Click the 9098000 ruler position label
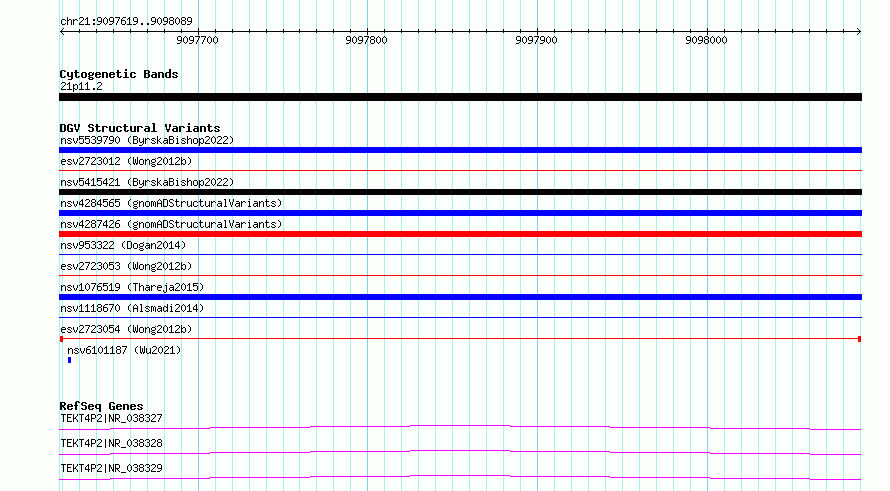 point(706,40)
